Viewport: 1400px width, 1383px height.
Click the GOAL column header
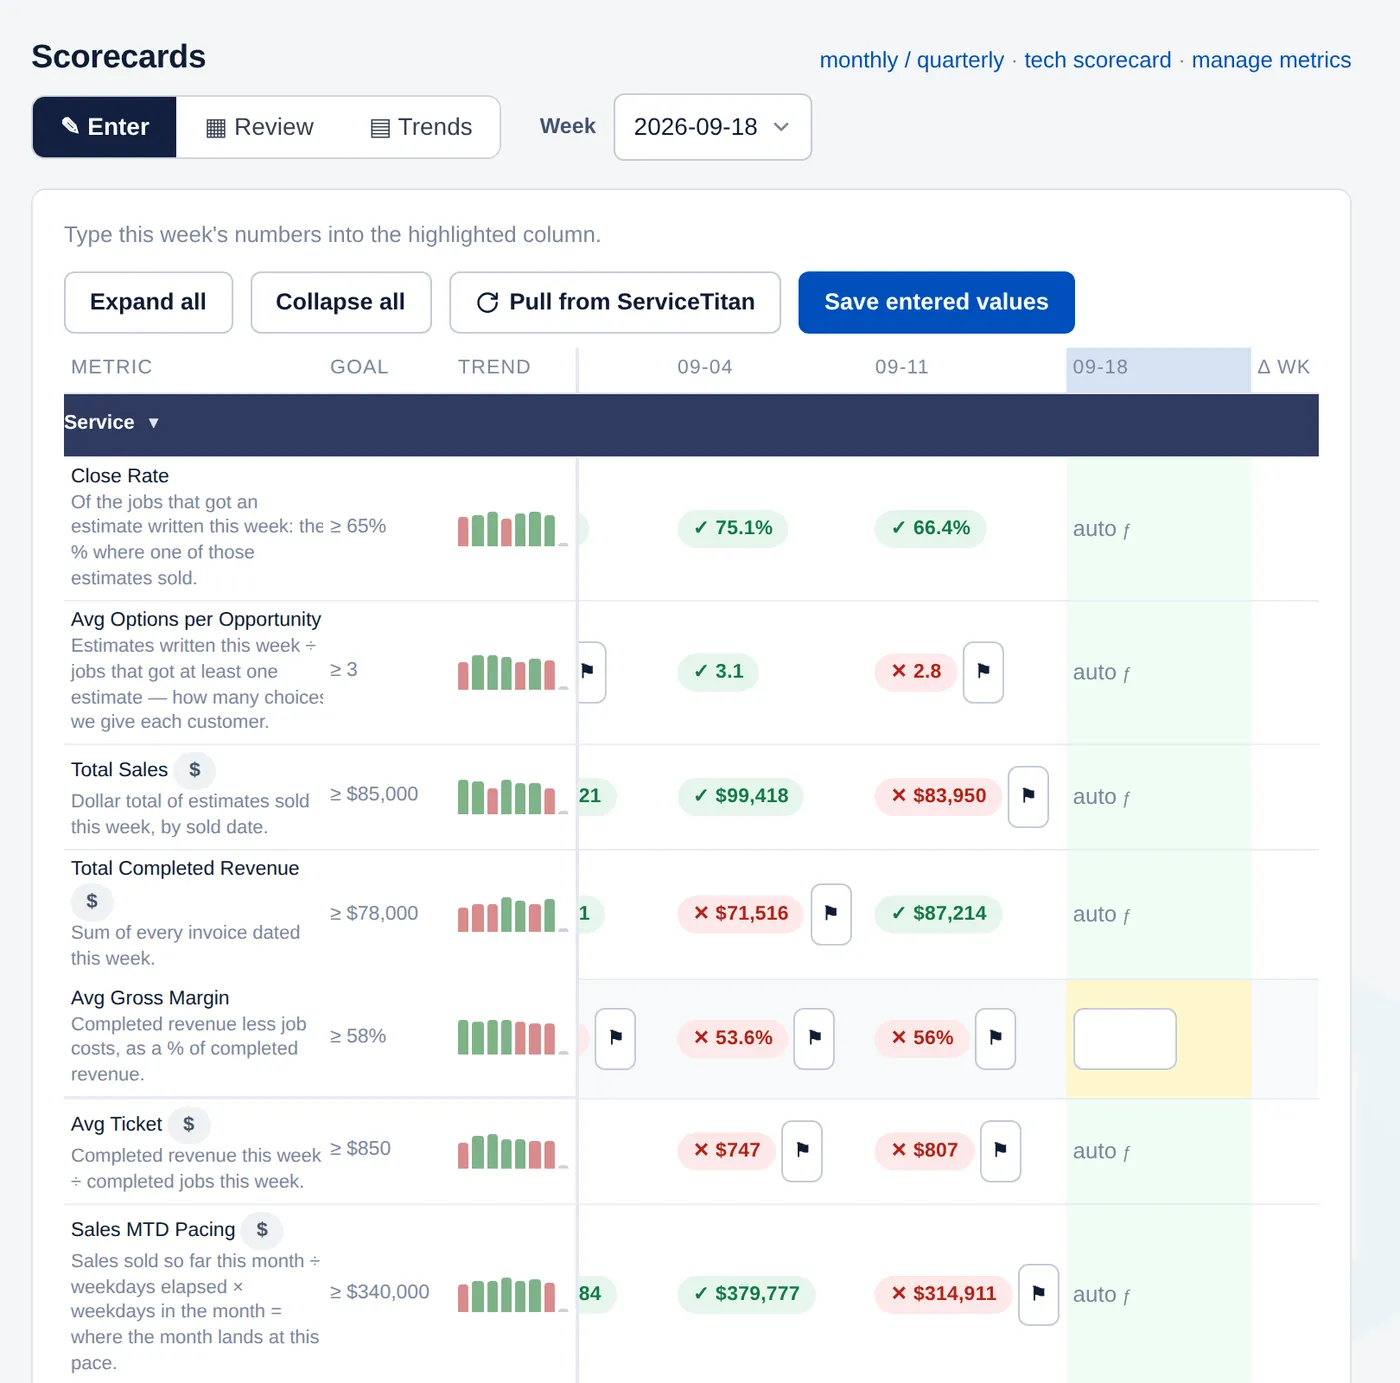point(359,367)
